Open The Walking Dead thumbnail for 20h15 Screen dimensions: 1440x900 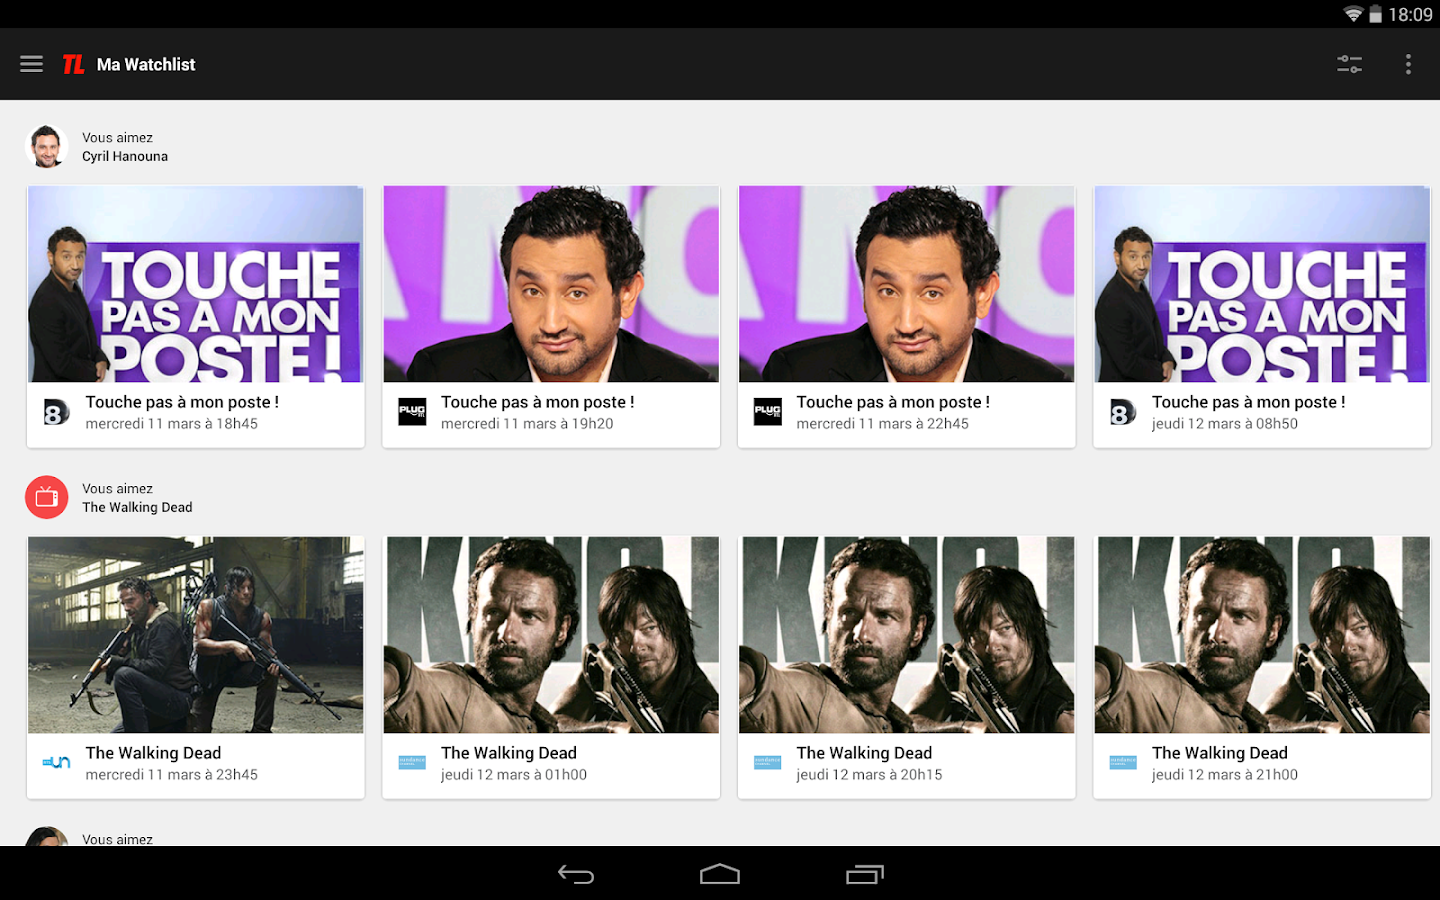tap(907, 635)
